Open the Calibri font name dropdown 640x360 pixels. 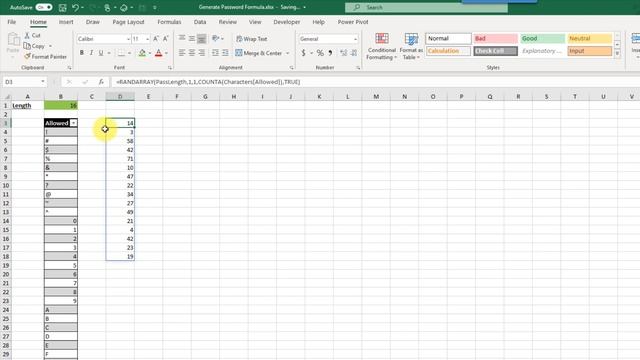128,39
